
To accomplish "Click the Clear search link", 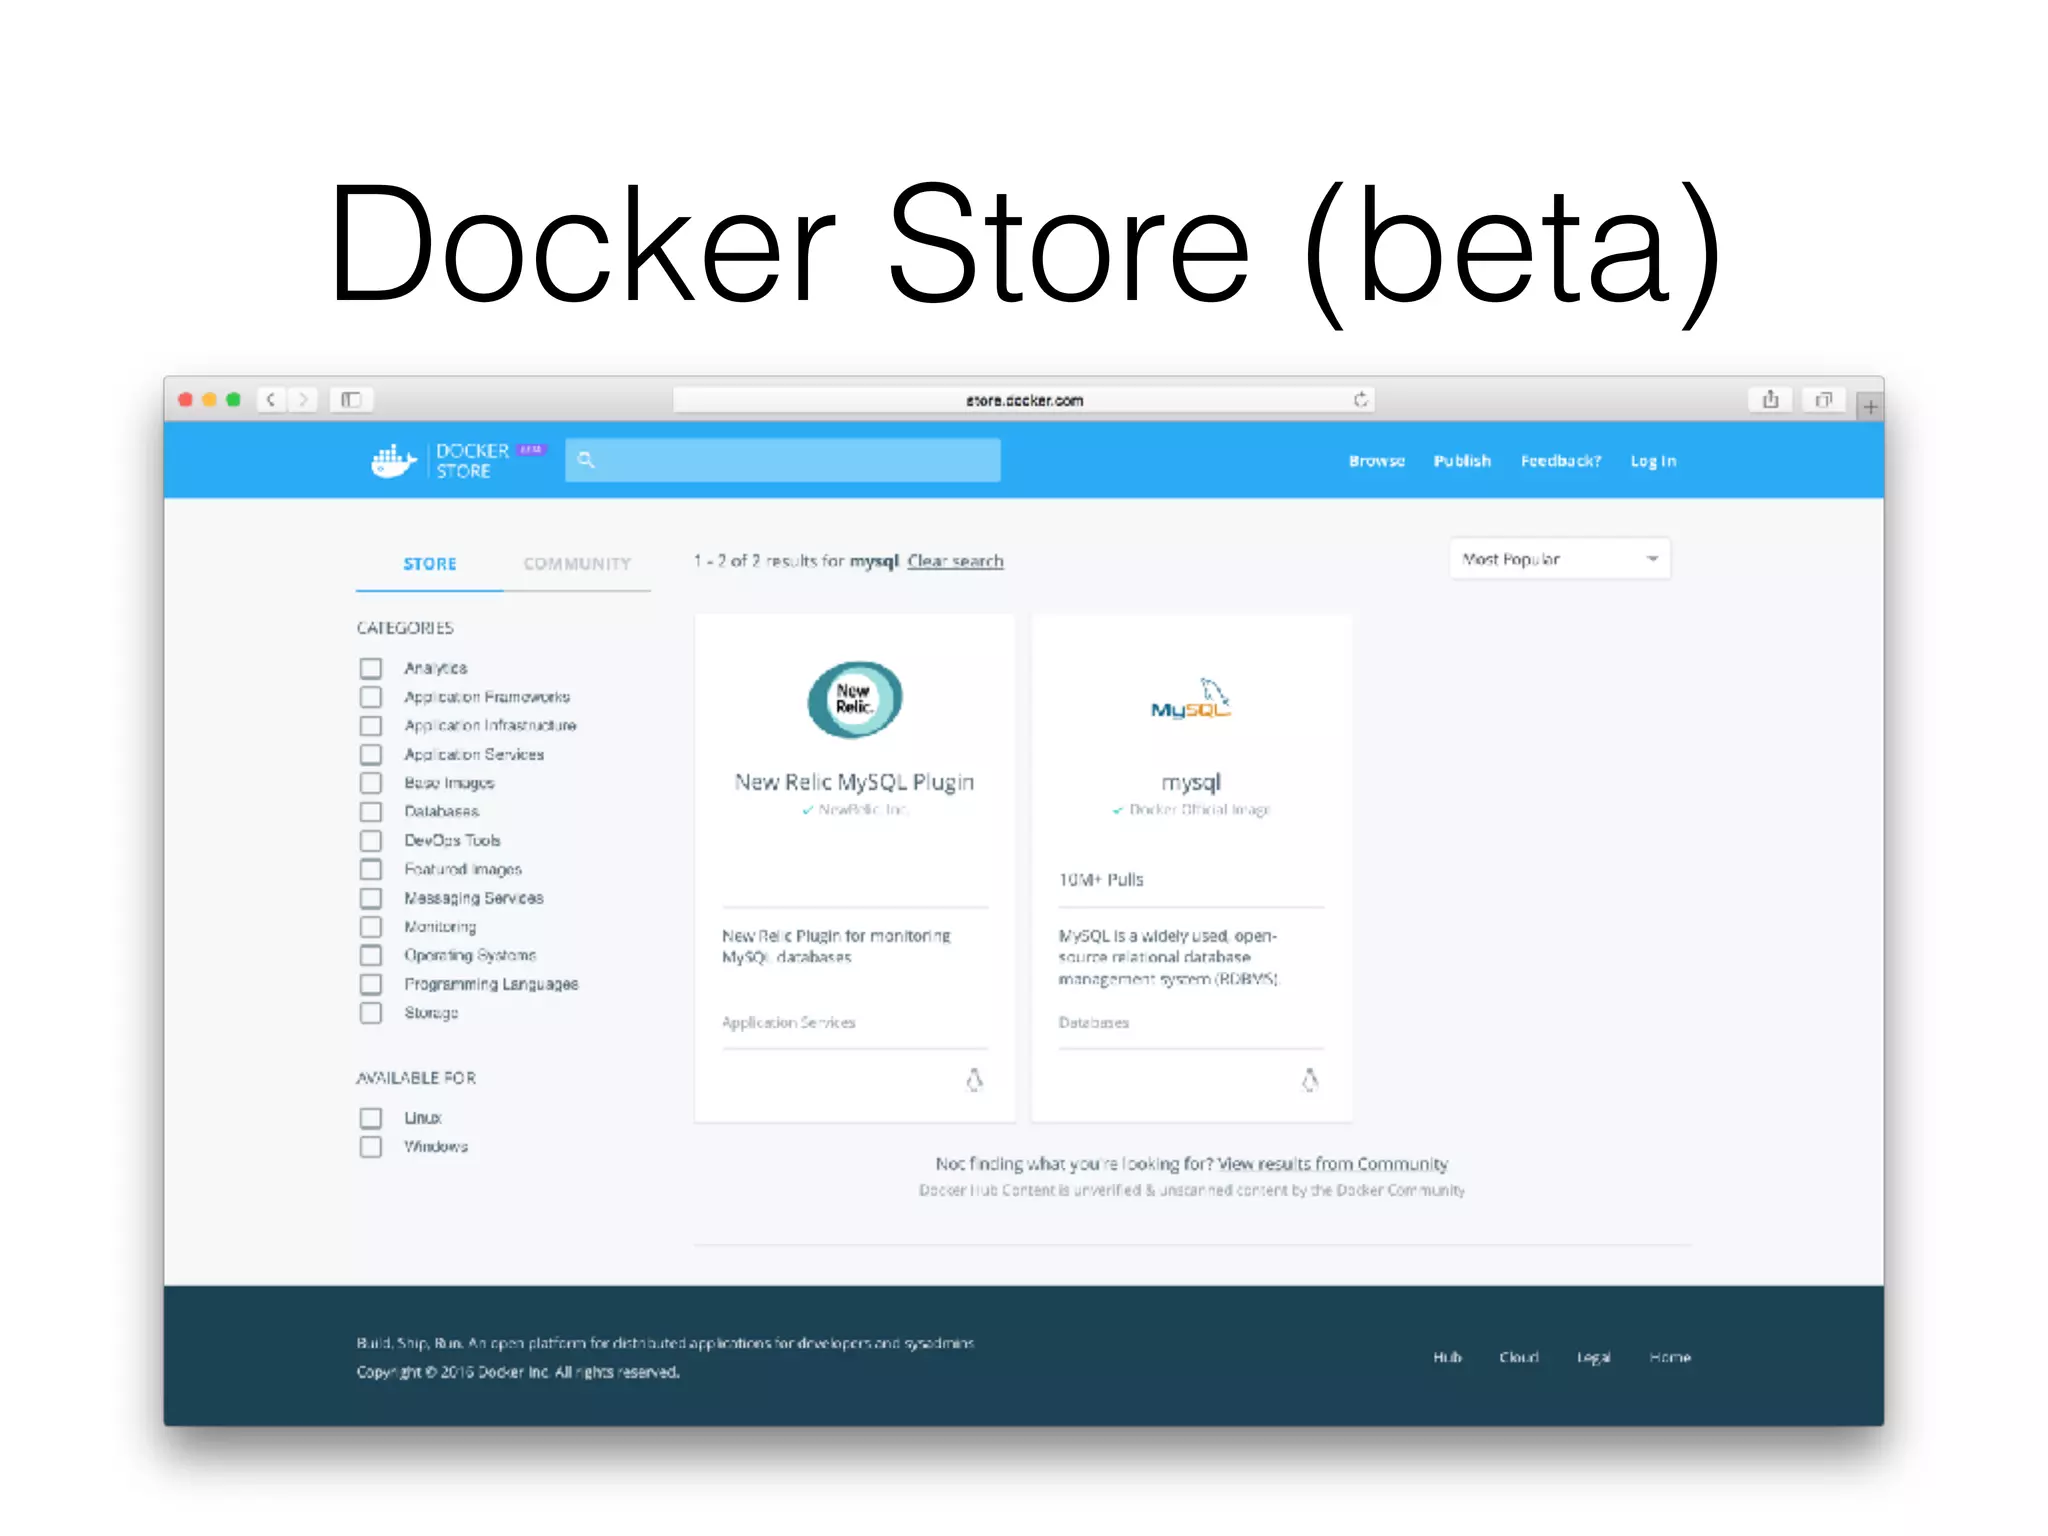I will [x=955, y=561].
